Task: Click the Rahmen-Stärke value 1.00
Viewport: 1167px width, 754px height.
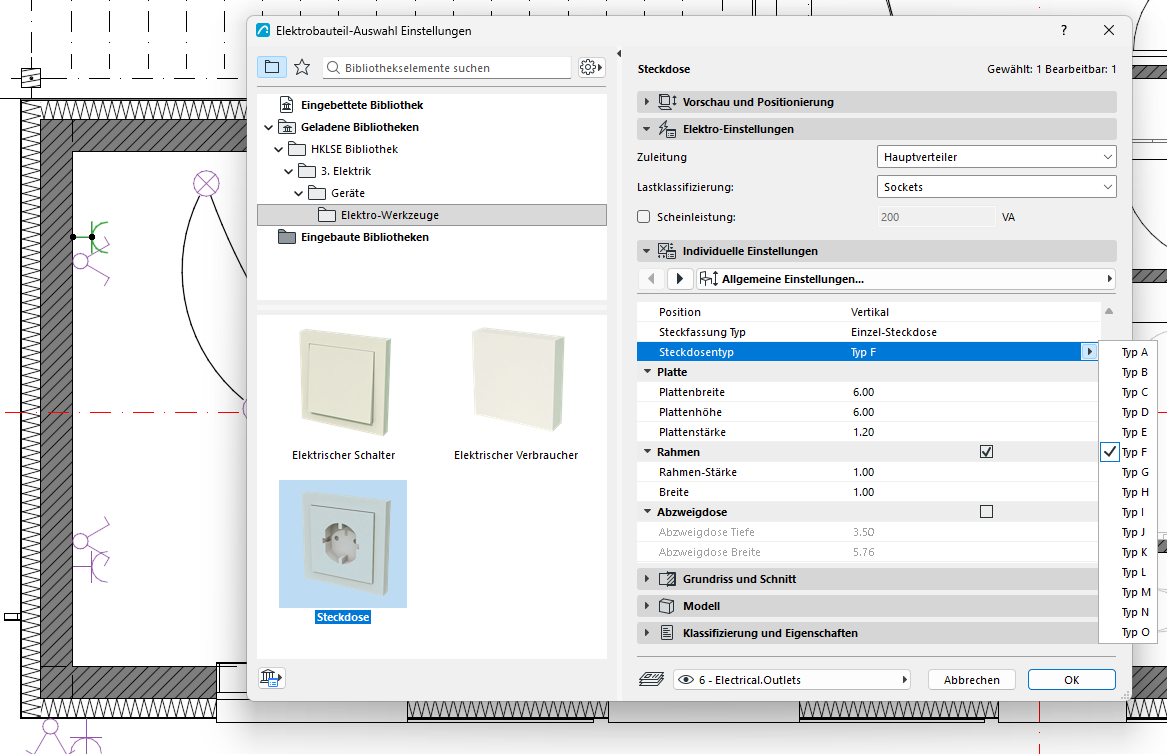Action: (x=863, y=472)
